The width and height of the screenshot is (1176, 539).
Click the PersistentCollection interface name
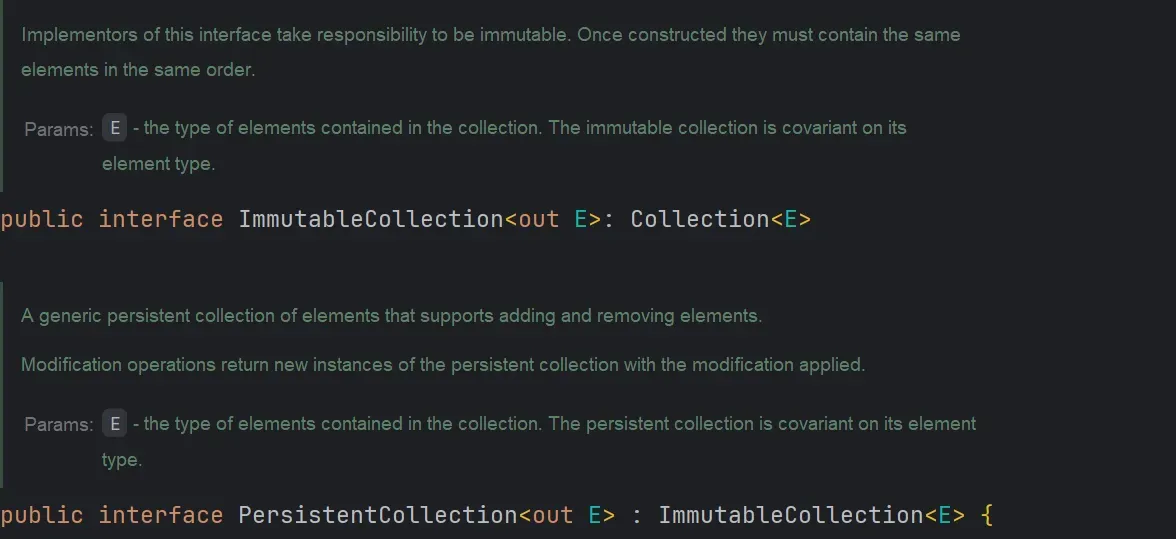click(377, 515)
